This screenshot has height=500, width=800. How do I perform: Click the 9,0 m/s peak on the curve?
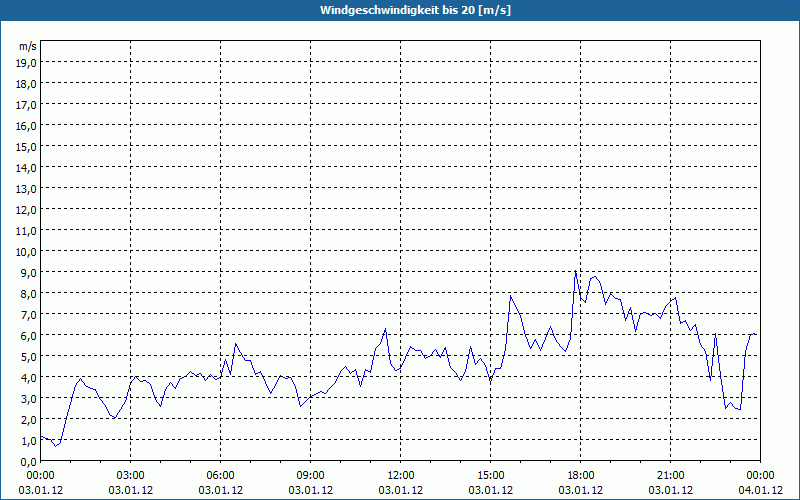click(576, 271)
